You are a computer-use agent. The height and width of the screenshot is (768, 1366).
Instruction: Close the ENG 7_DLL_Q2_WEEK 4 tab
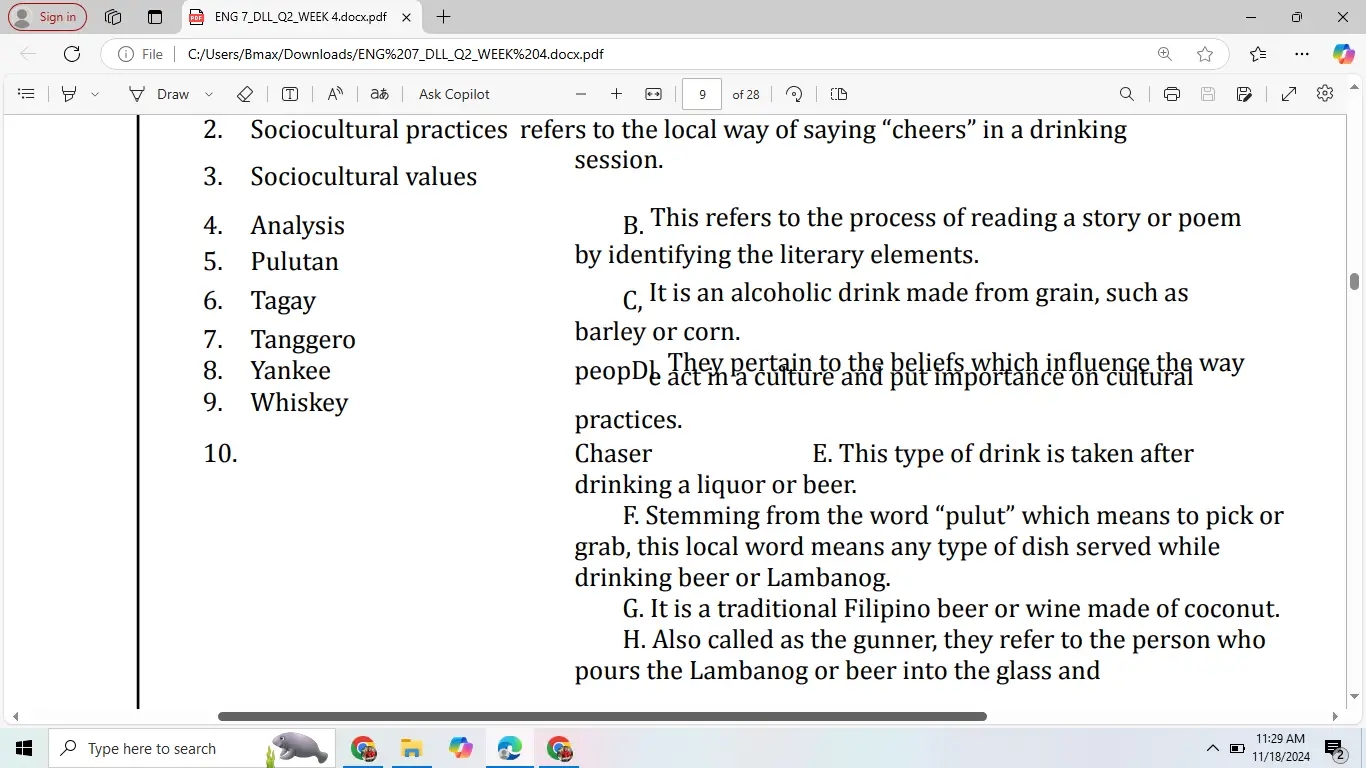[406, 17]
